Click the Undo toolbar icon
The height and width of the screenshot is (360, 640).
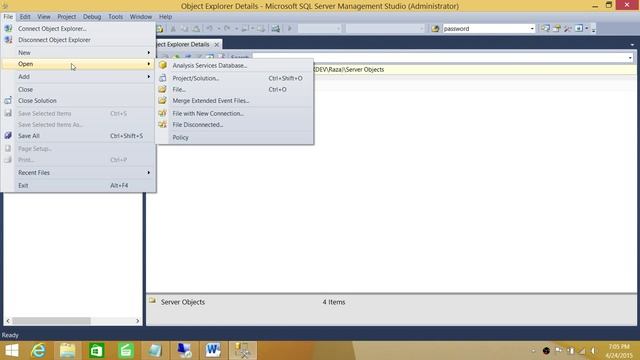pos(209,29)
